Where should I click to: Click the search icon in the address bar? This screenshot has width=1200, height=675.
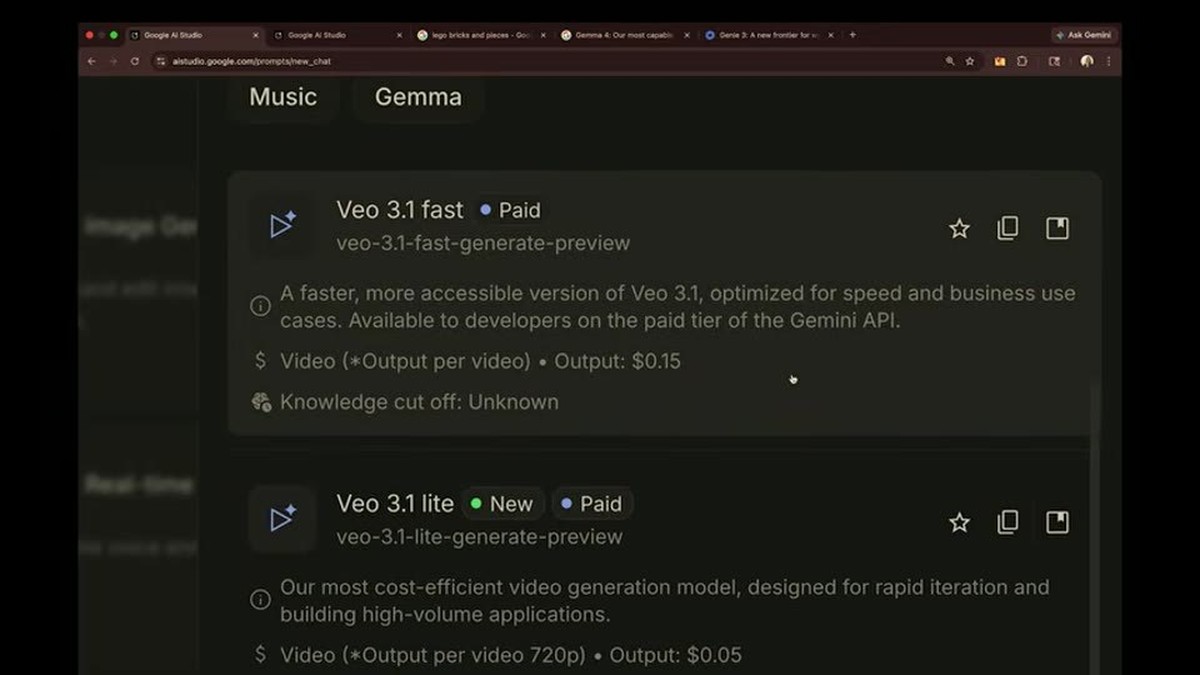[x=950, y=61]
